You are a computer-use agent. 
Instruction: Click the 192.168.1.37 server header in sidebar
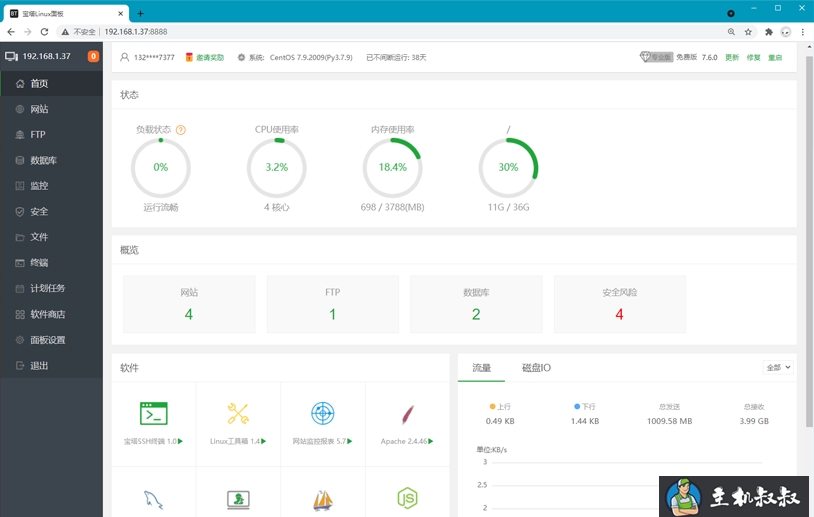51,56
